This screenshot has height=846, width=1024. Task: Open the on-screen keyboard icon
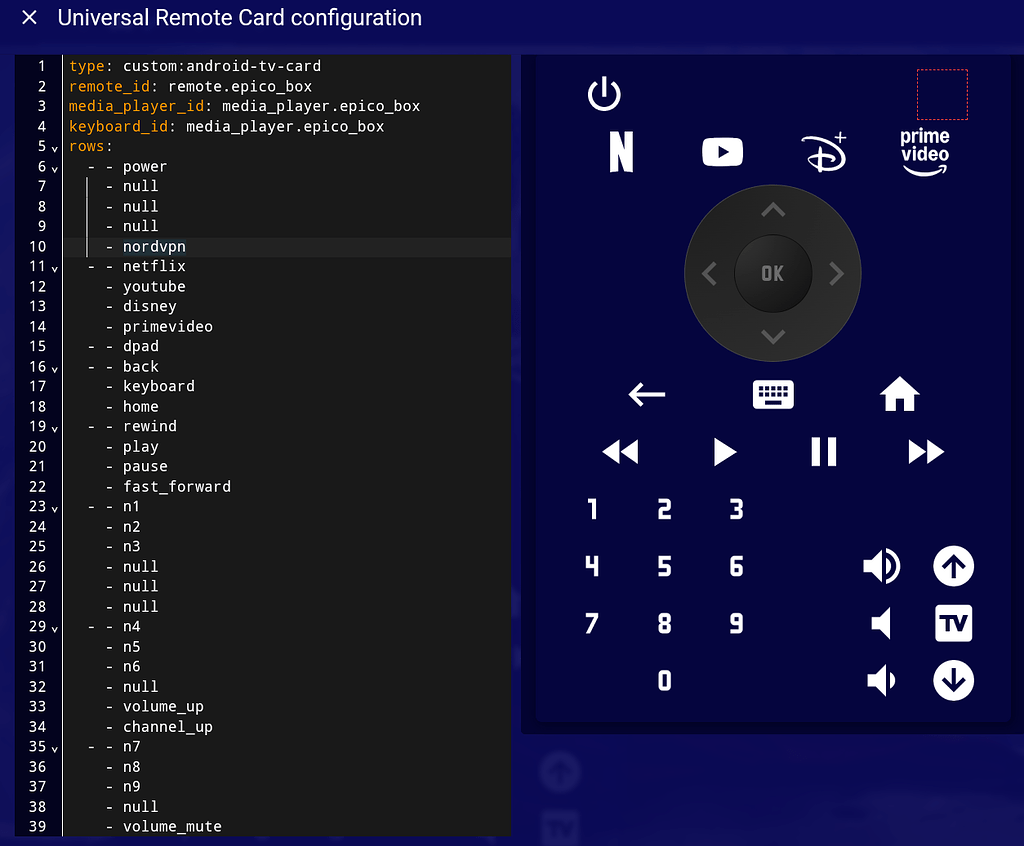[x=772, y=394]
